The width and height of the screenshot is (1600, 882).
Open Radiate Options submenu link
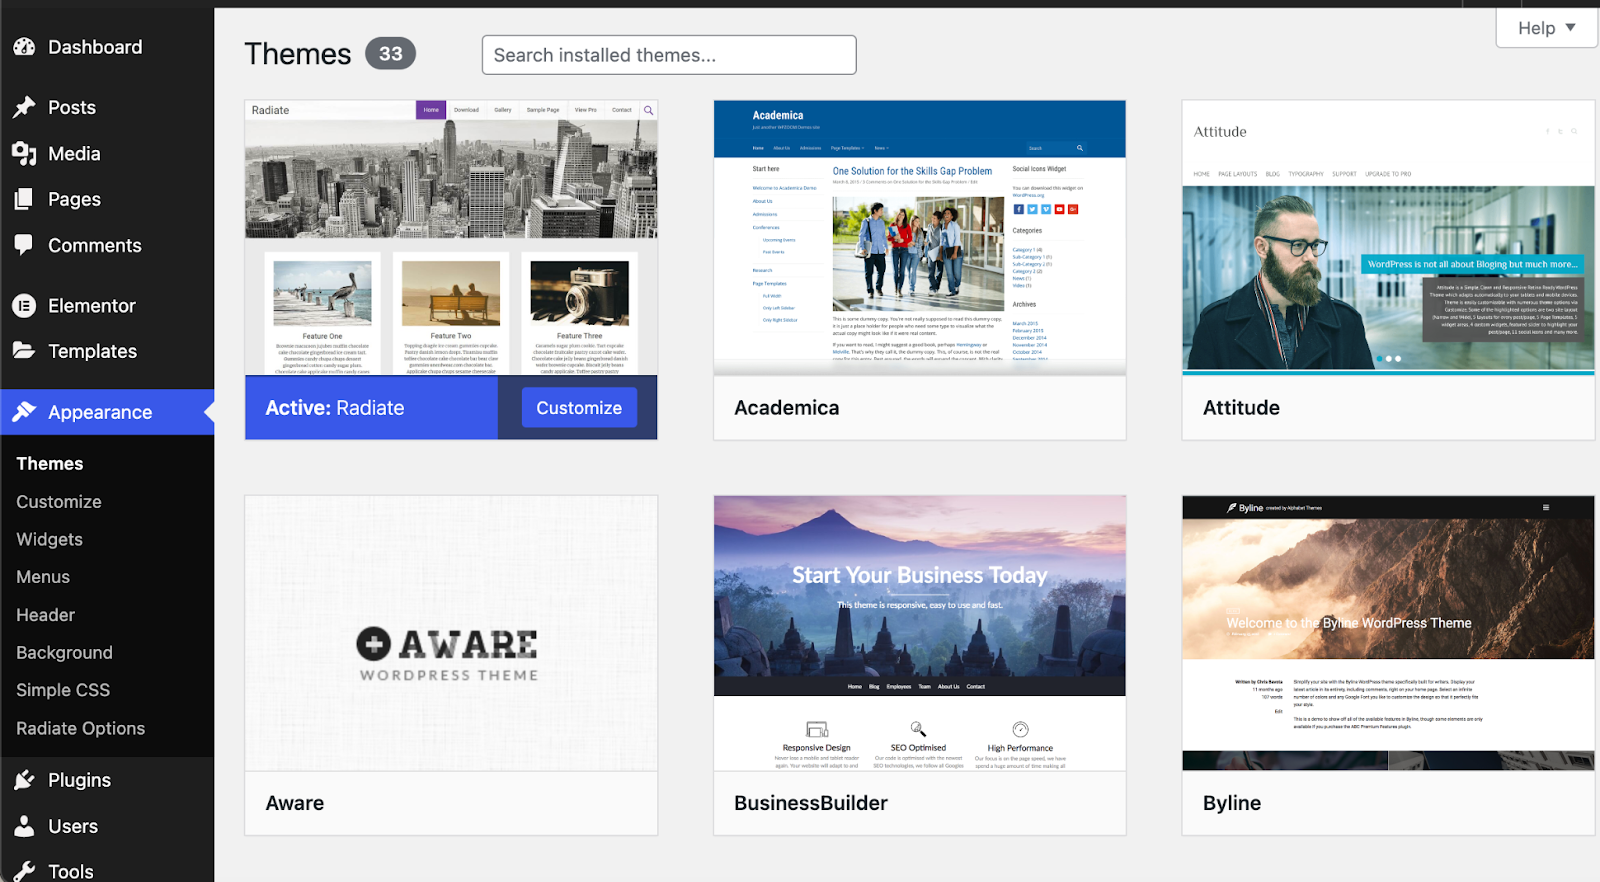(81, 728)
